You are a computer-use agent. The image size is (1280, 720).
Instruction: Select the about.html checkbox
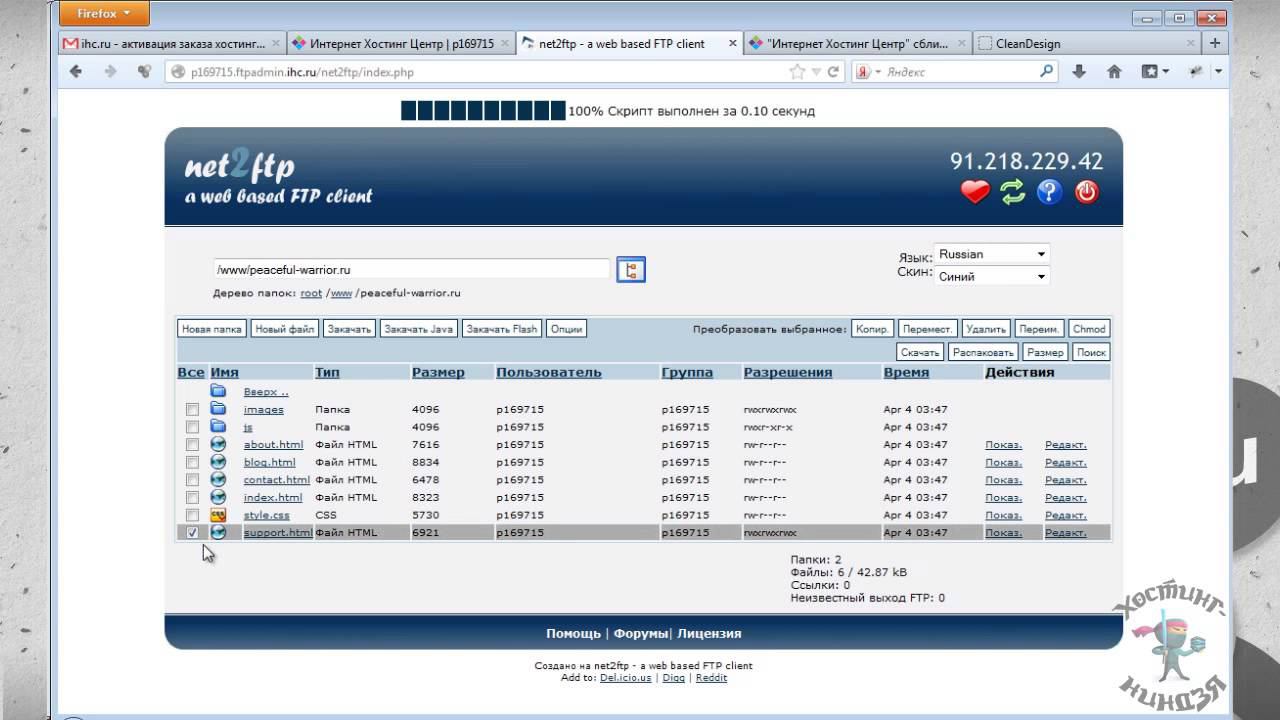pos(192,445)
